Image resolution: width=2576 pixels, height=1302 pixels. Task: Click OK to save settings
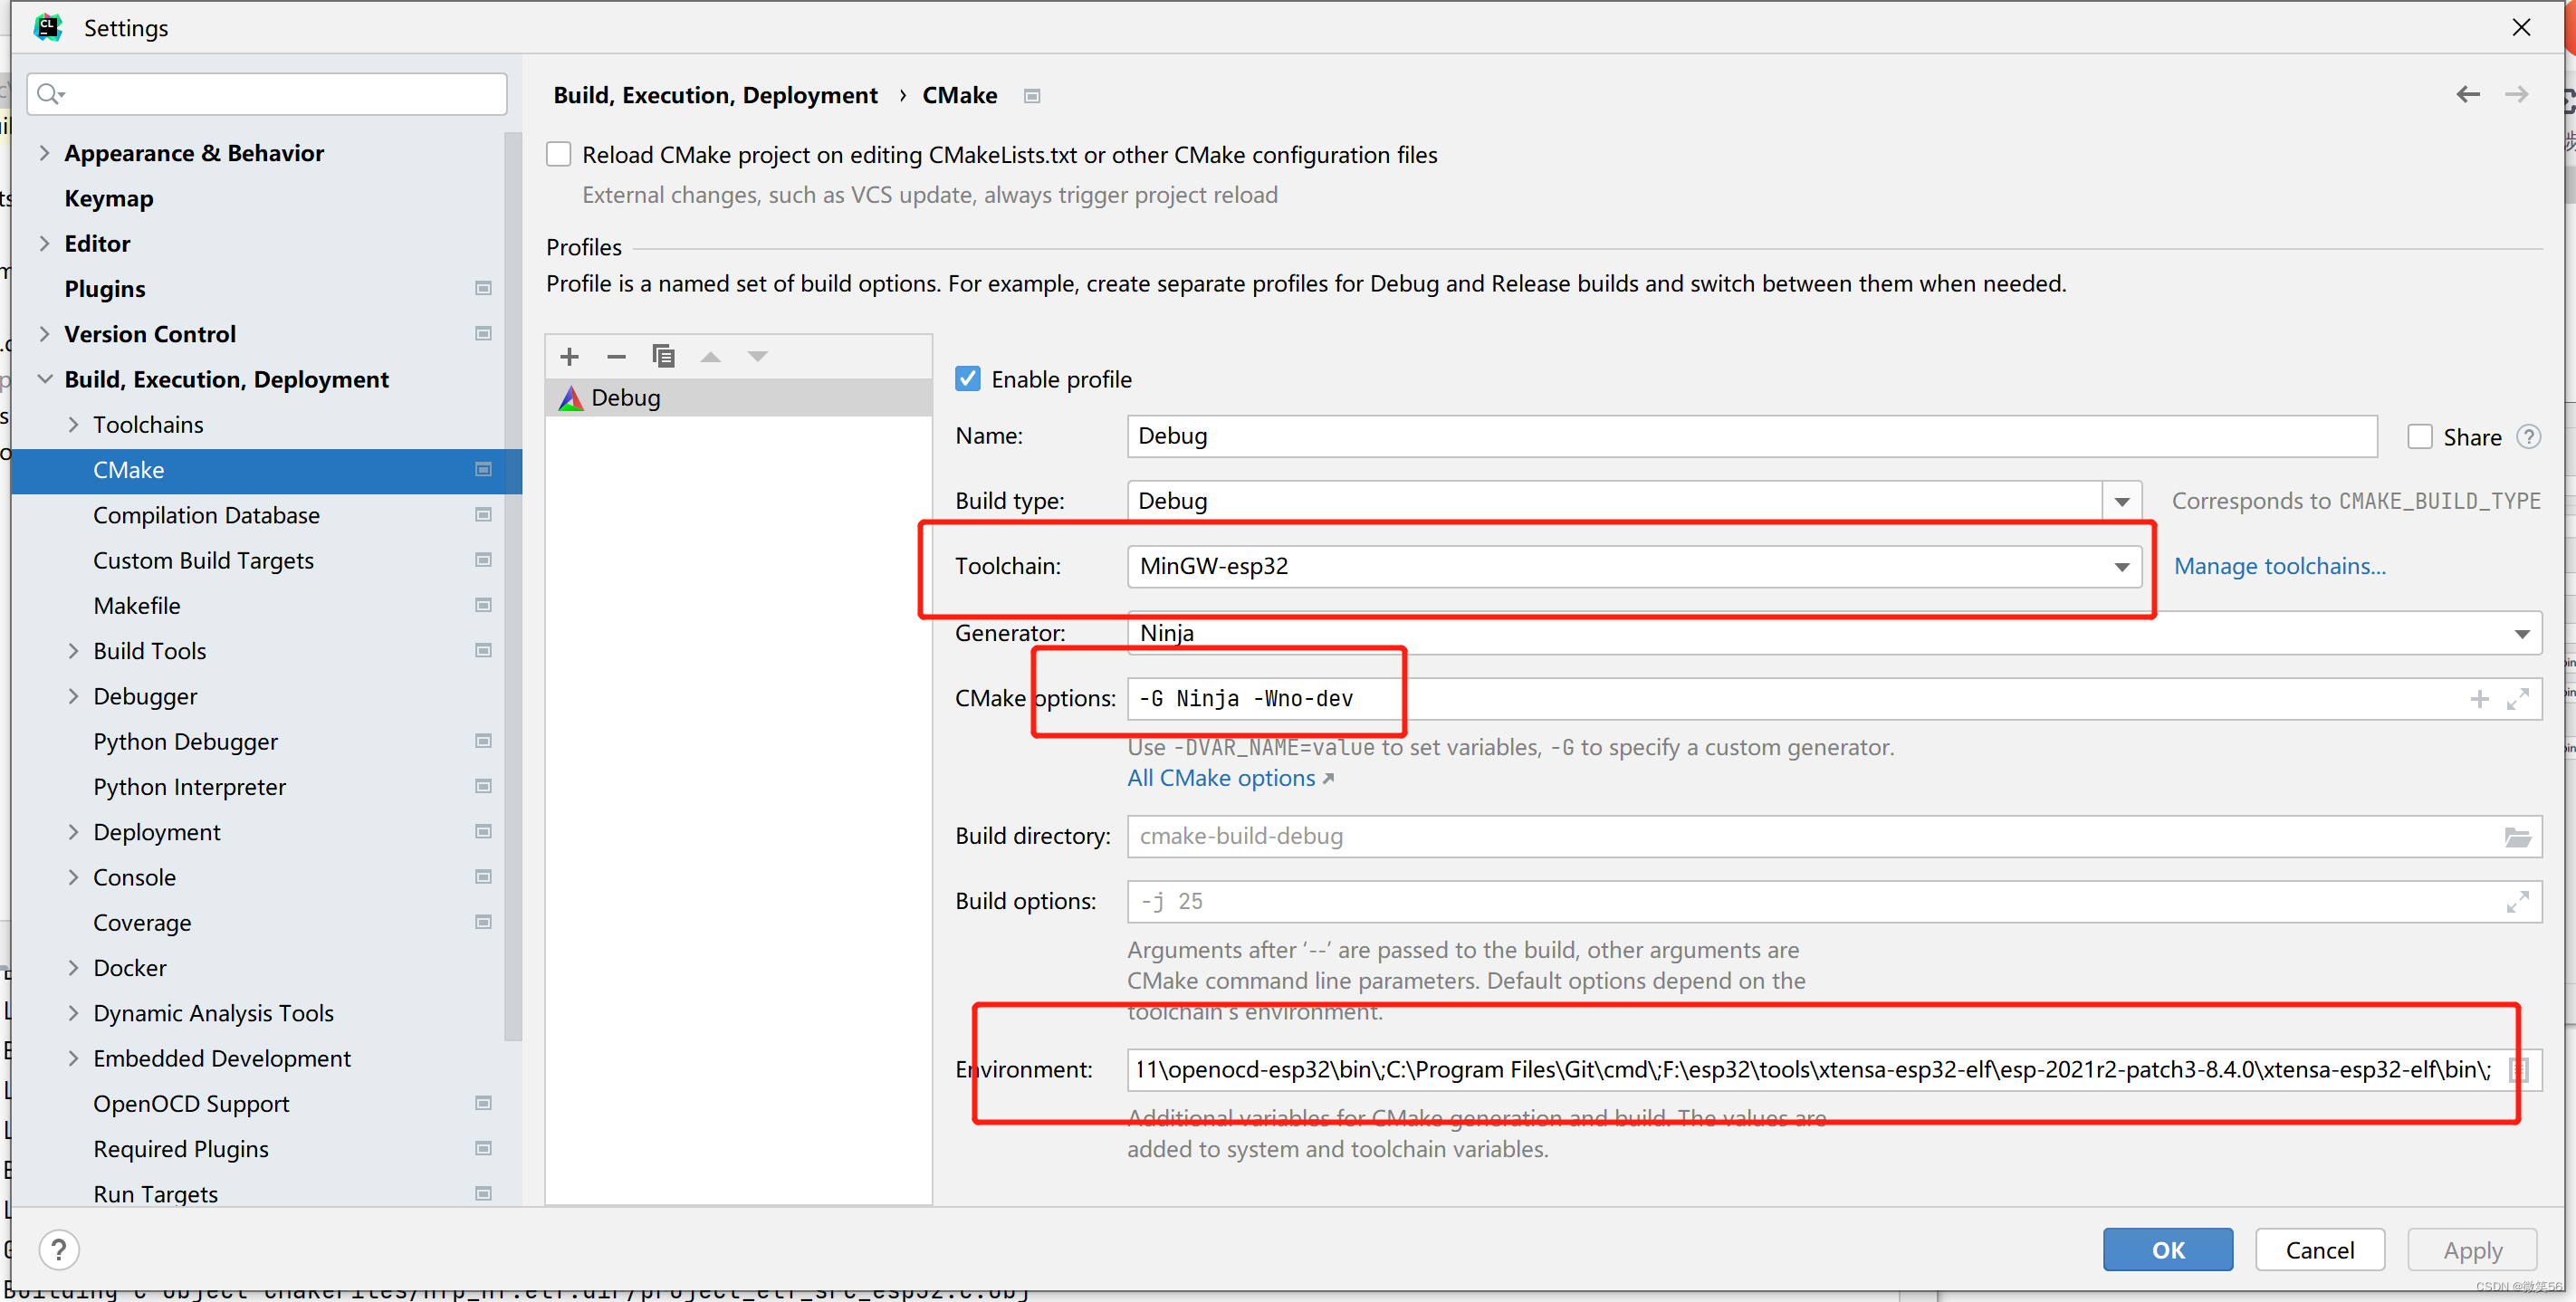coord(2167,1249)
